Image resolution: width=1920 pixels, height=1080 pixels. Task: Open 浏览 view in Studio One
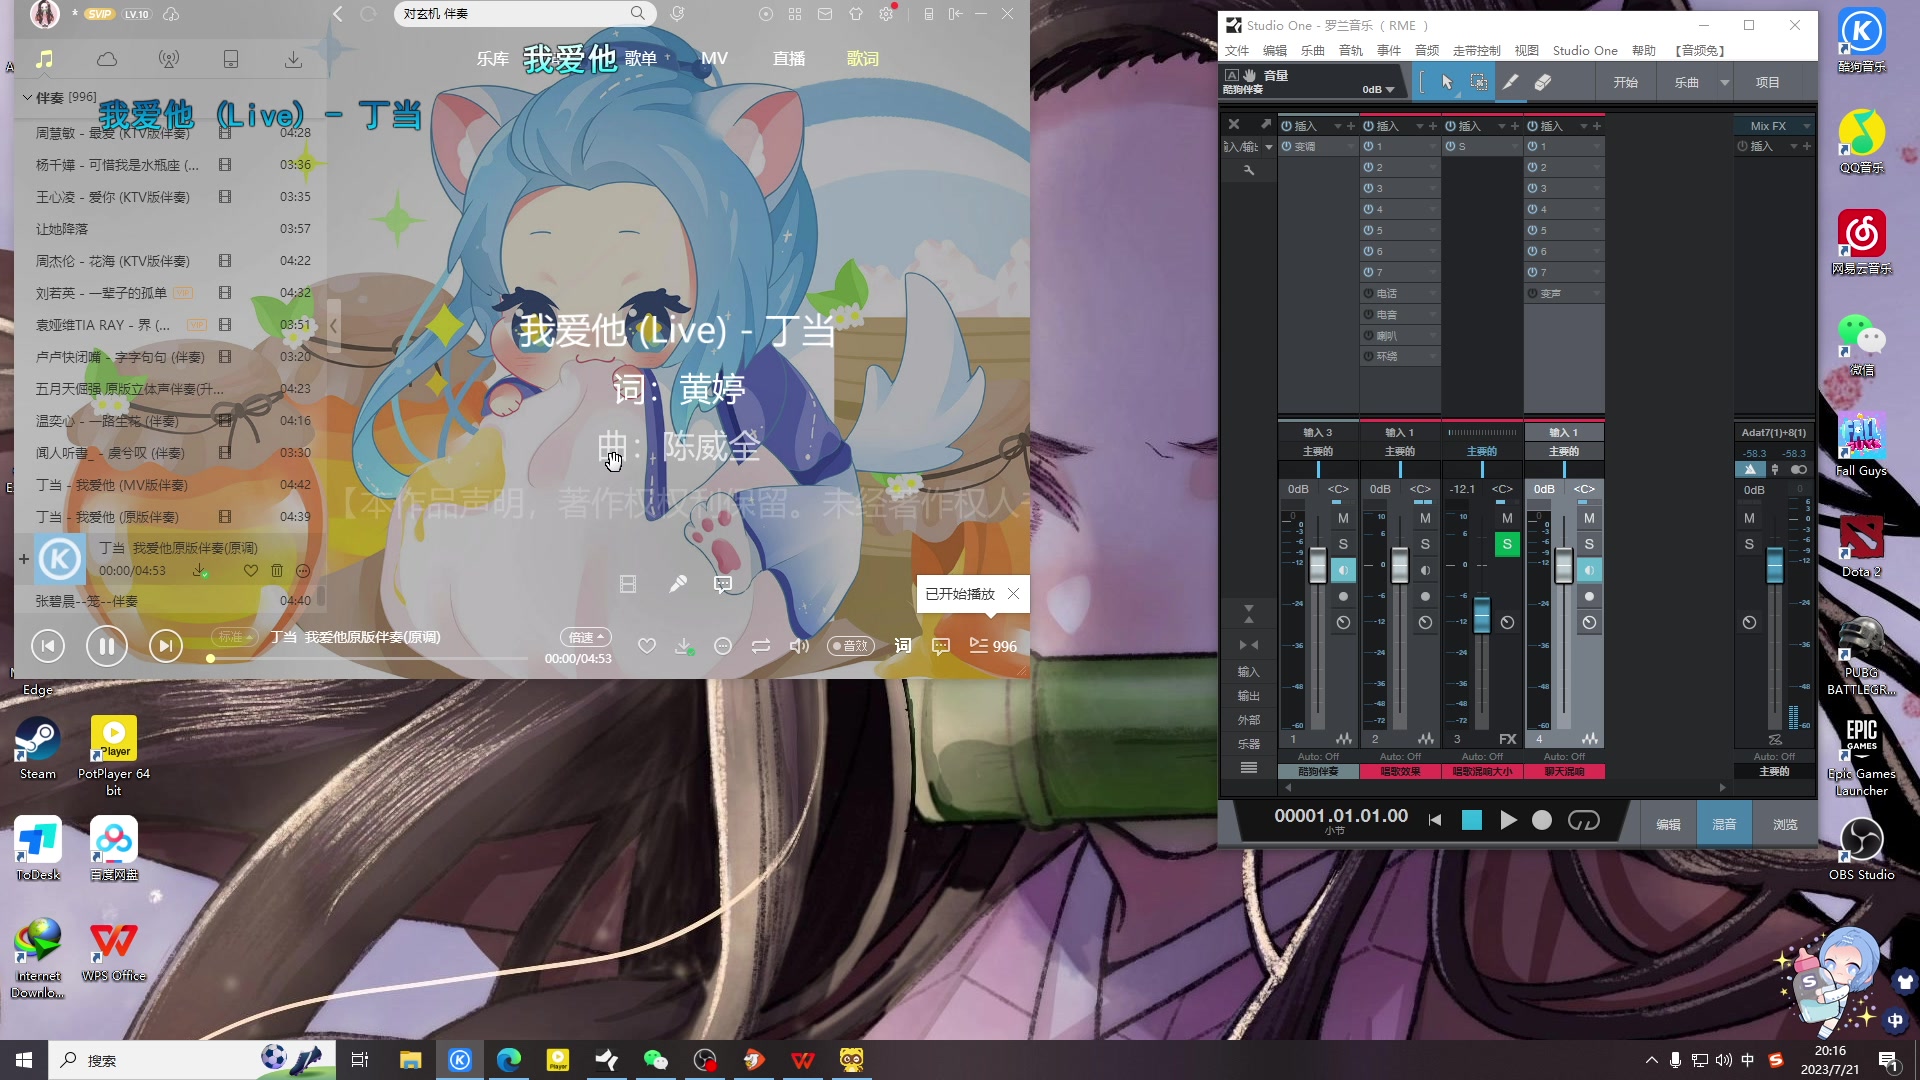[x=1785, y=824]
